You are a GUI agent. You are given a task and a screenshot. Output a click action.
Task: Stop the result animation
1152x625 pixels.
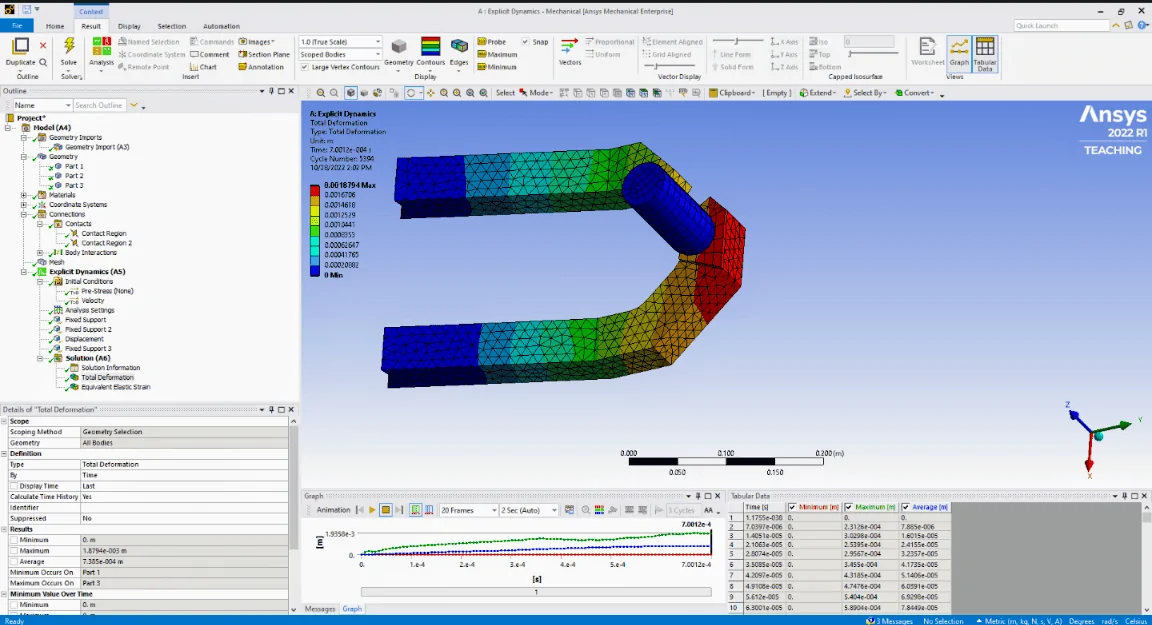coord(385,510)
